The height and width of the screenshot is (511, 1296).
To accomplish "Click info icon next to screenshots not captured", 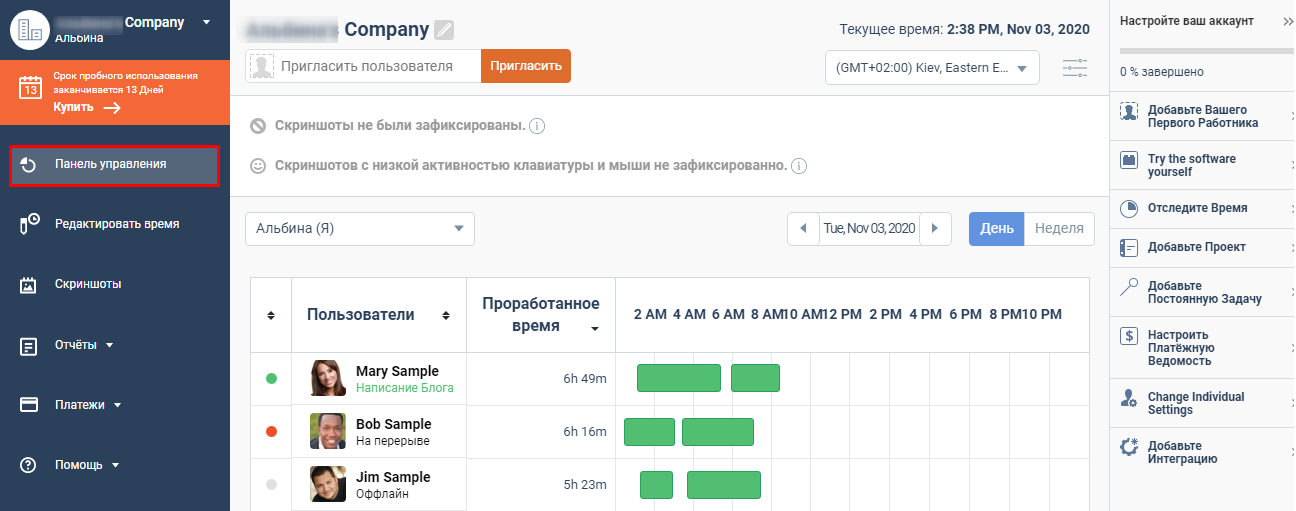I will pyautogui.click(x=537, y=126).
